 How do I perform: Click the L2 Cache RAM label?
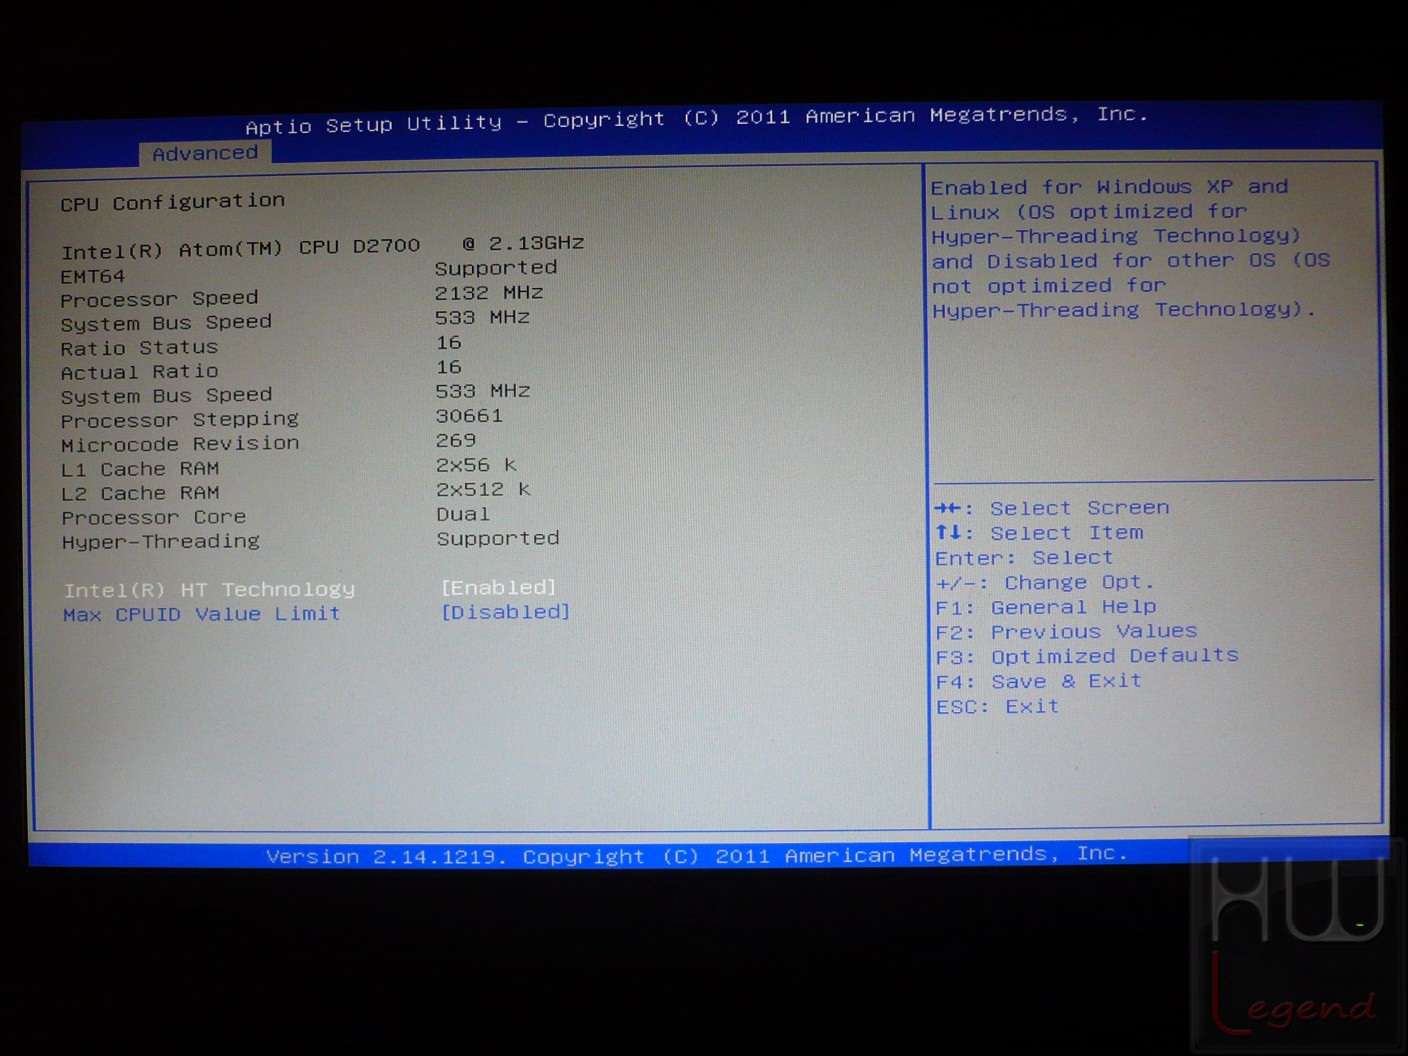click(140, 493)
